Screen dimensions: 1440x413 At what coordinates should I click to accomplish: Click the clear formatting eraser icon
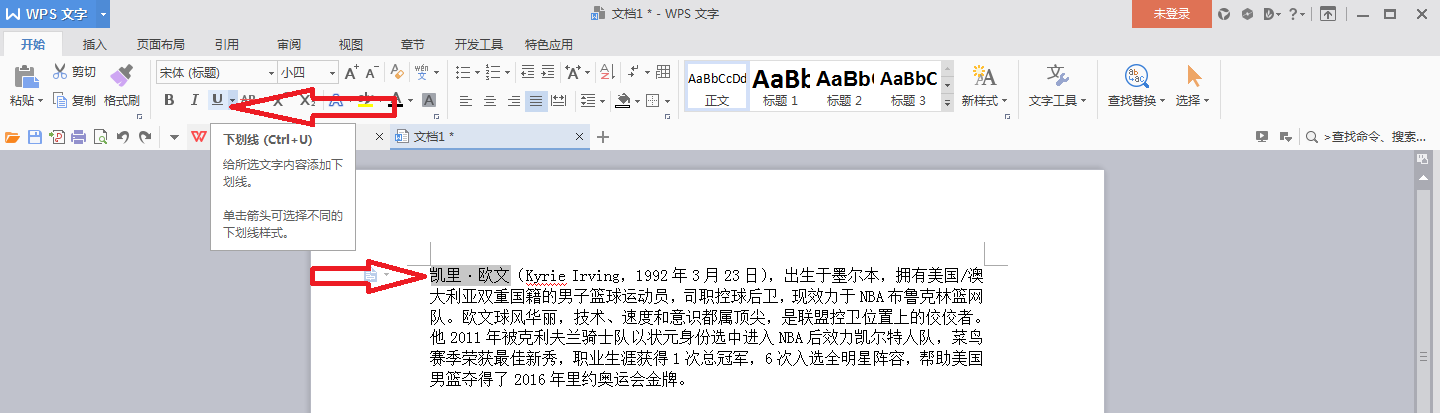[x=397, y=72]
